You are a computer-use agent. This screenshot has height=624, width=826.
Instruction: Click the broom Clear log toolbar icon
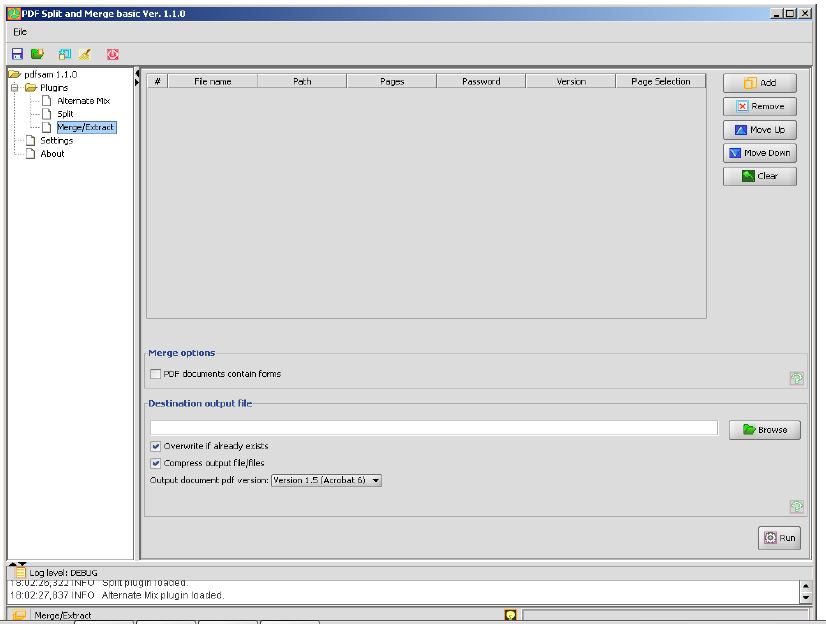tap(85, 54)
